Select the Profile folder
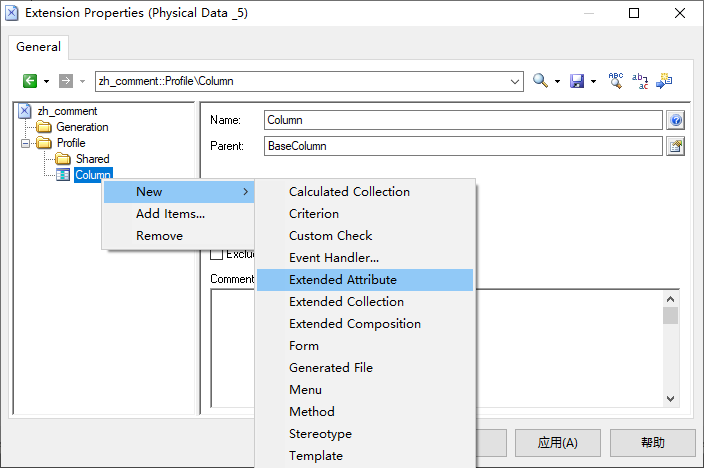Image resolution: width=704 pixels, height=468 pixels. pyautogui.click(x=71, y=143)
